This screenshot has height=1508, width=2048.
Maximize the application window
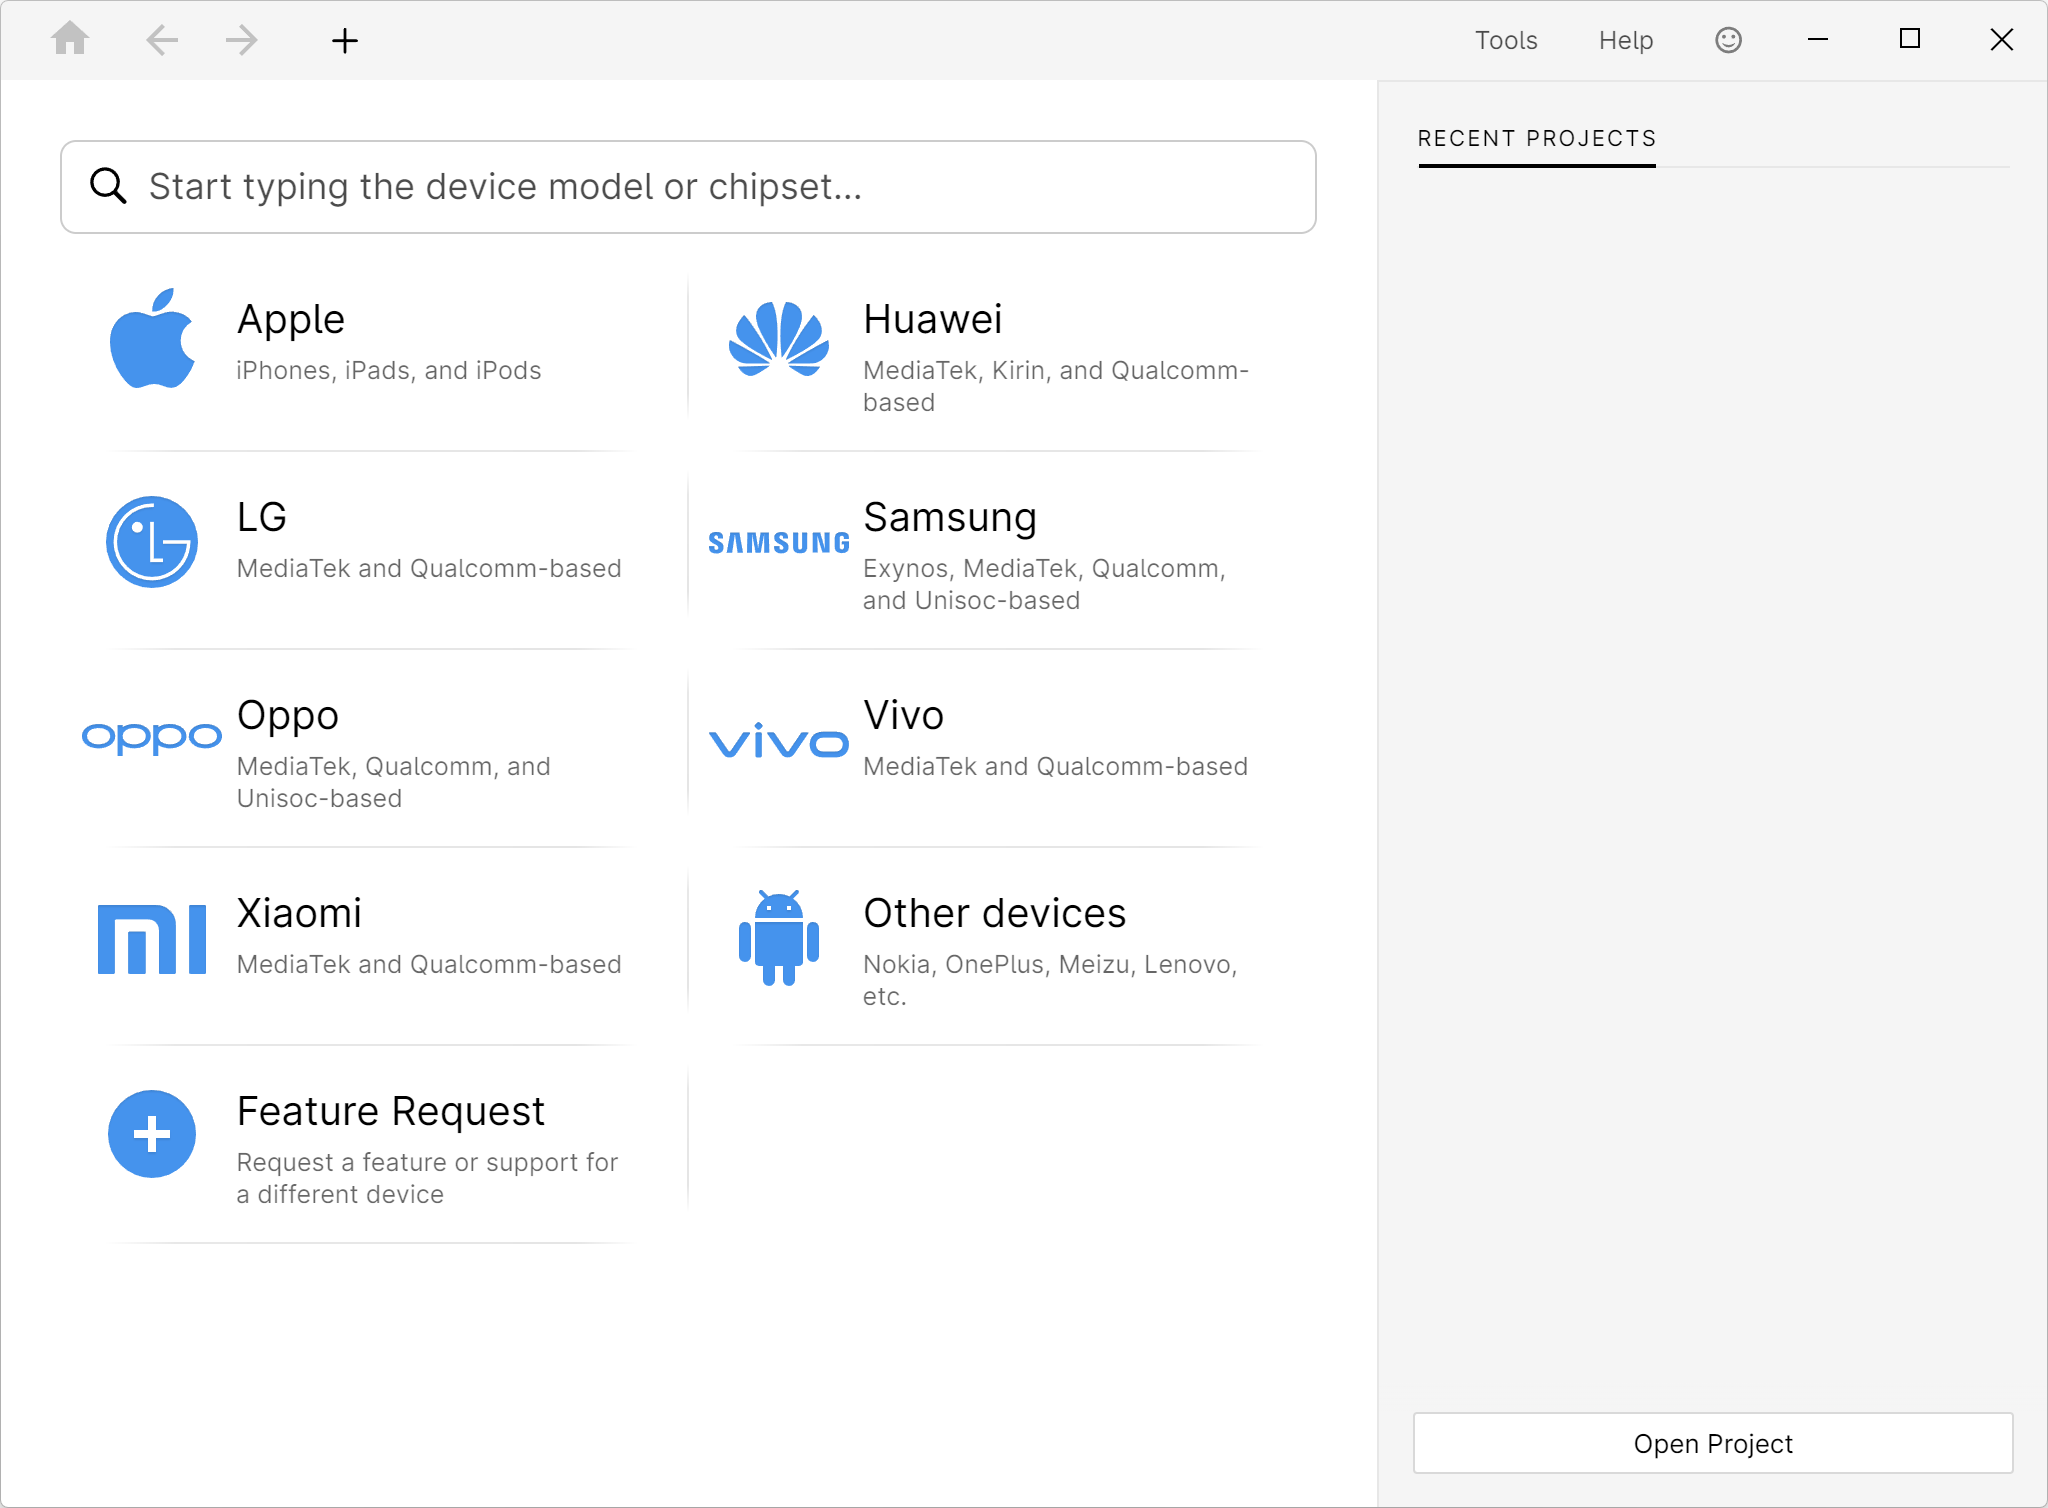1910,39
